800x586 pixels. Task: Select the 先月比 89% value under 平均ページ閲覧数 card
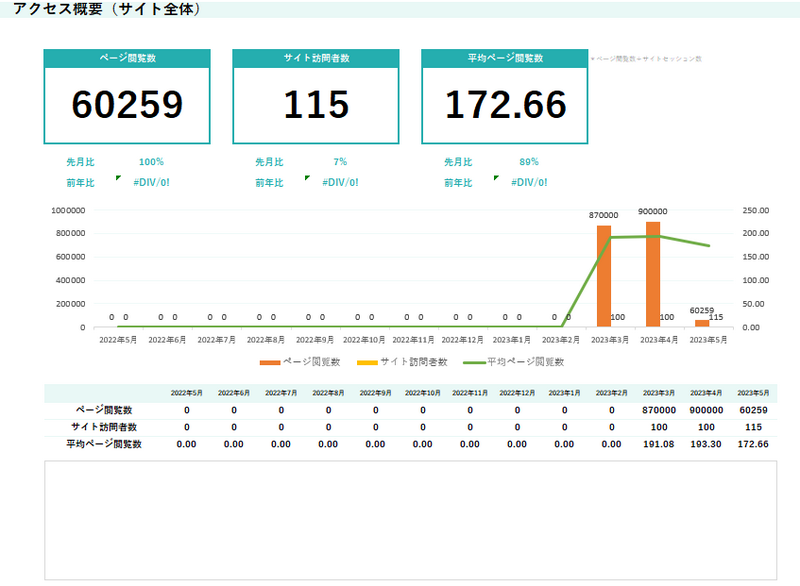tap(529, 161)
